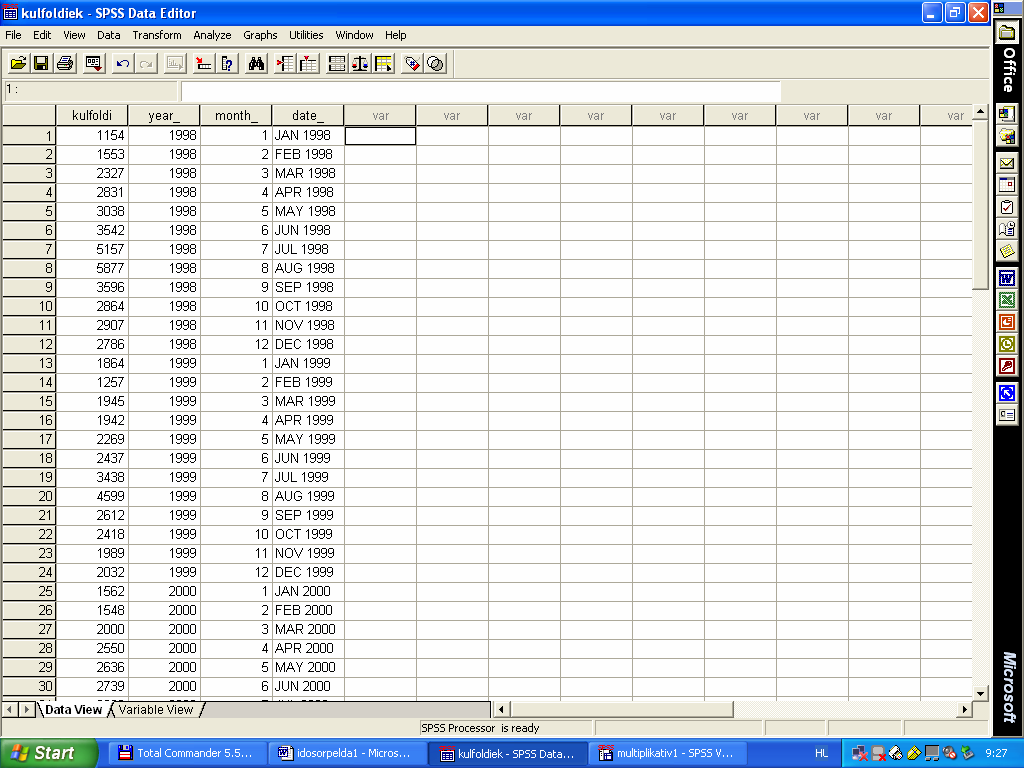The image size is (1024, 768).
Task: Launch Excel from the Office shortcut bar
Action: pyautogui.click(x=1007, y=300)
